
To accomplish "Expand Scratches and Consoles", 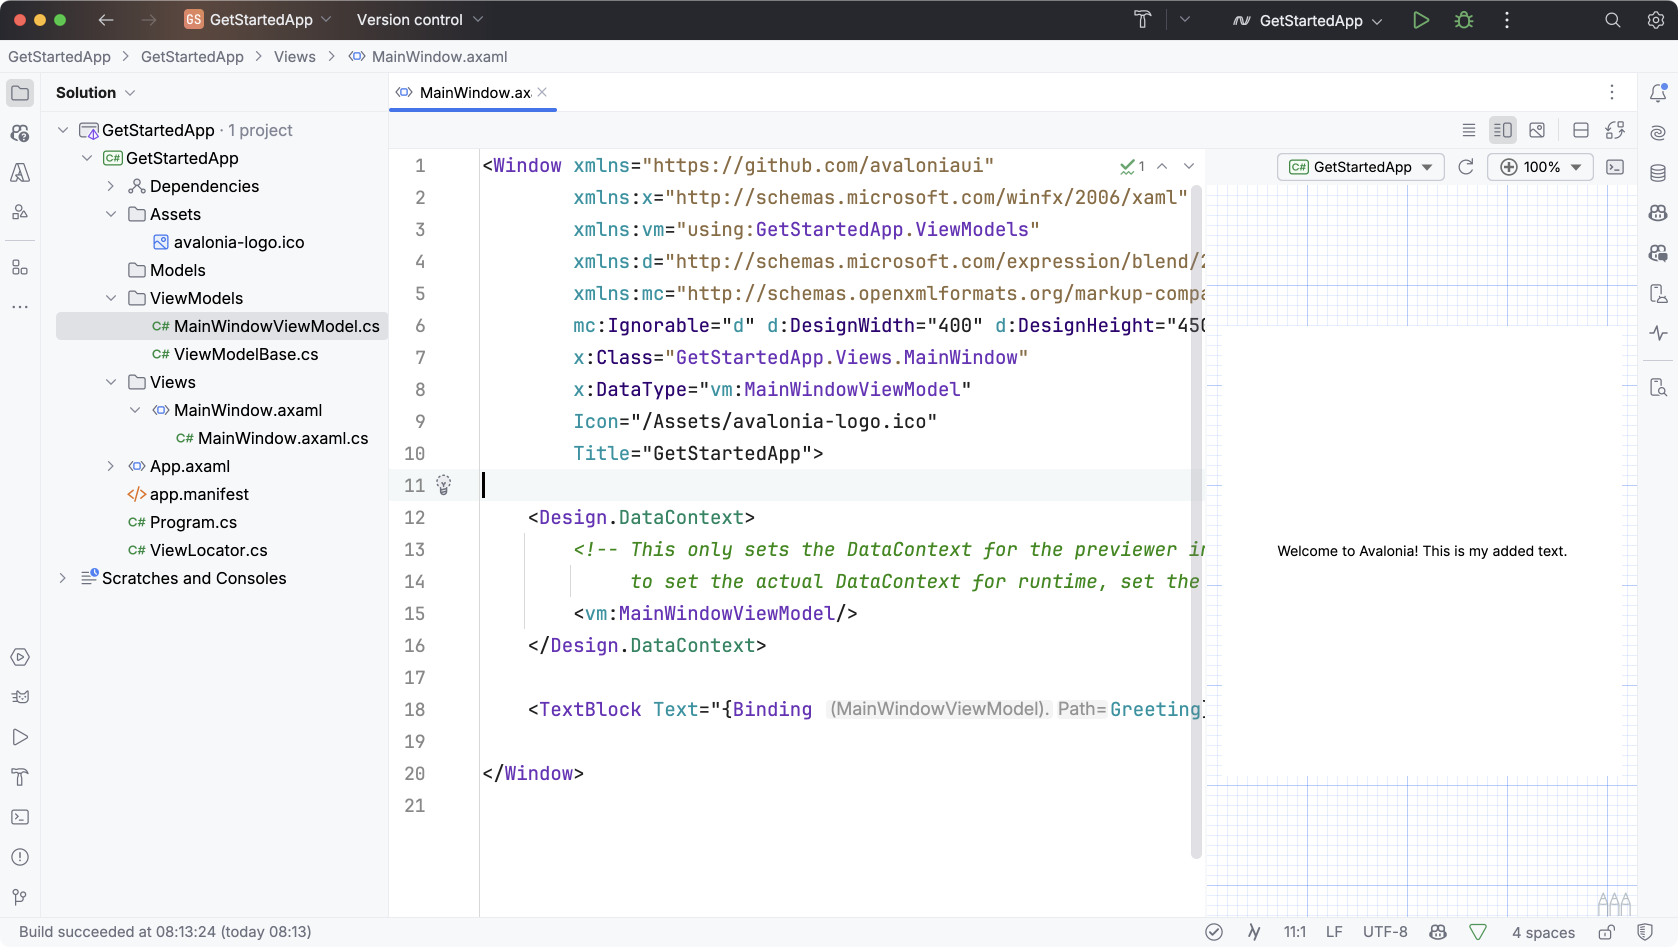I will pyautogui.click(x=62, y=578).
